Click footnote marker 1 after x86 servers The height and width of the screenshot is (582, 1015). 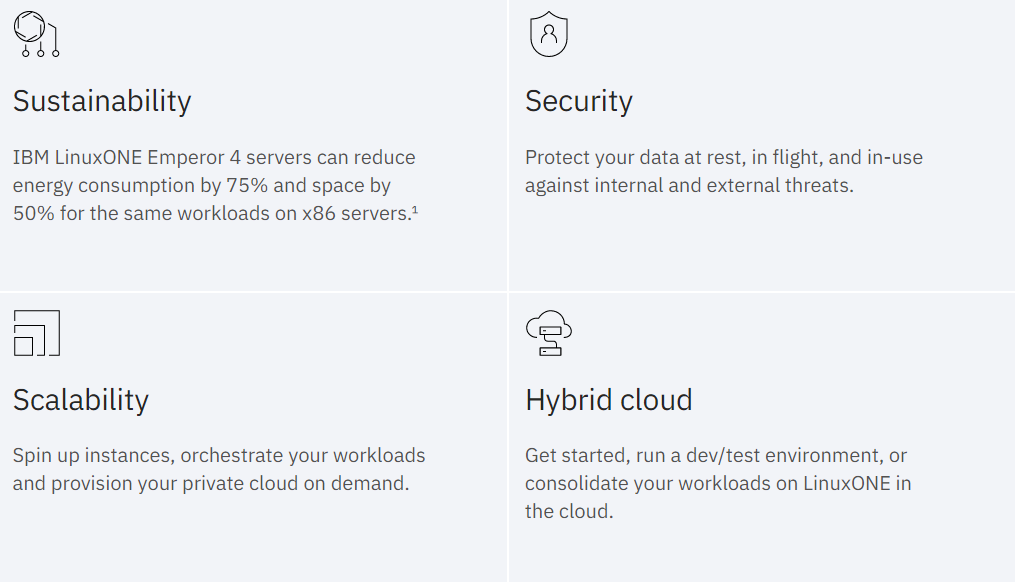(x=413, y=210)
